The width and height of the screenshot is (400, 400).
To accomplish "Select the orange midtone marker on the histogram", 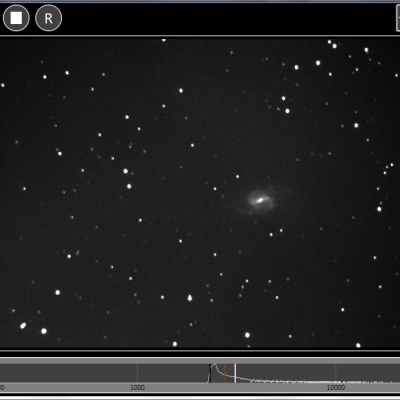I will click(x=225, y=373).
